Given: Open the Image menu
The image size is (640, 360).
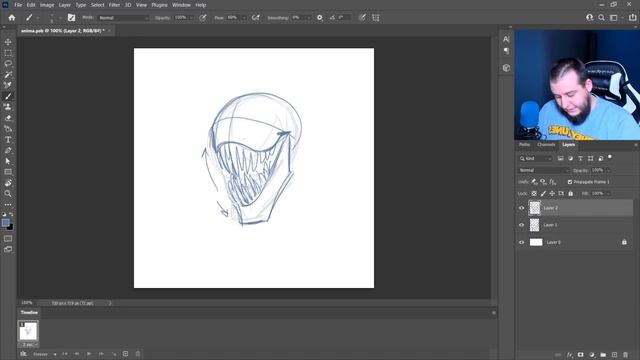Looking at the screenshot, I should pos(47,5).
